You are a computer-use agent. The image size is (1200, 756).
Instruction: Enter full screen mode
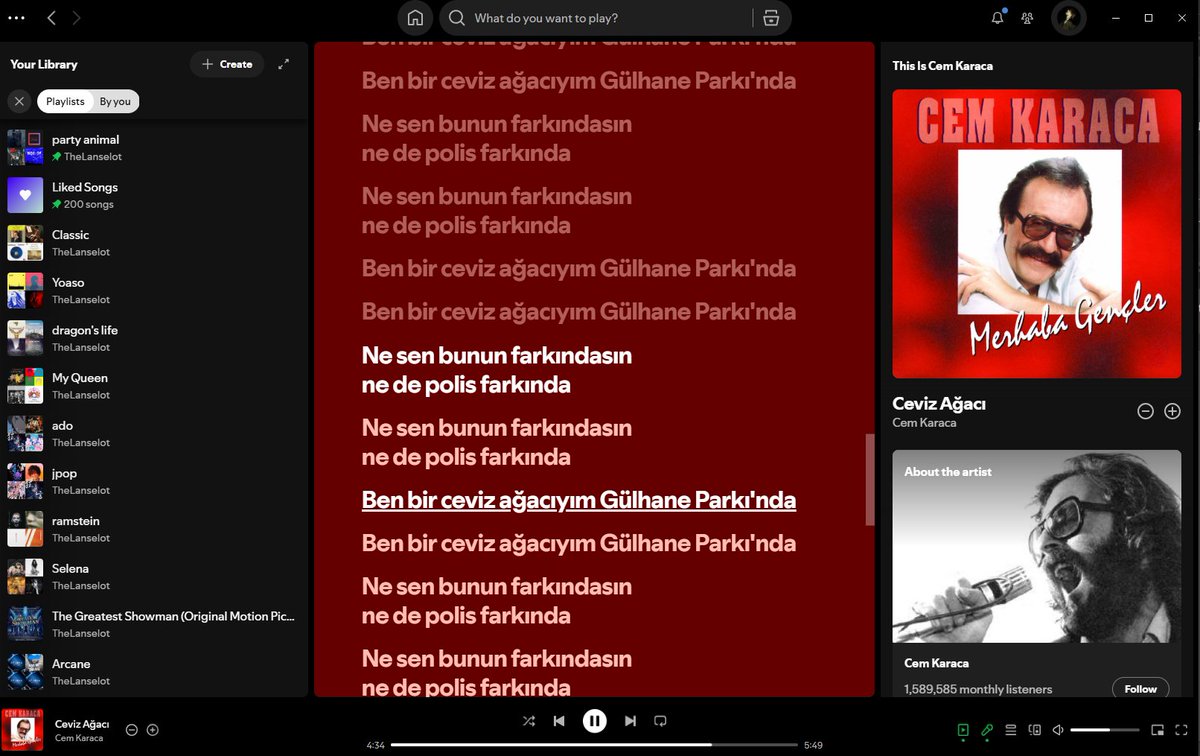pos(1181,730)
